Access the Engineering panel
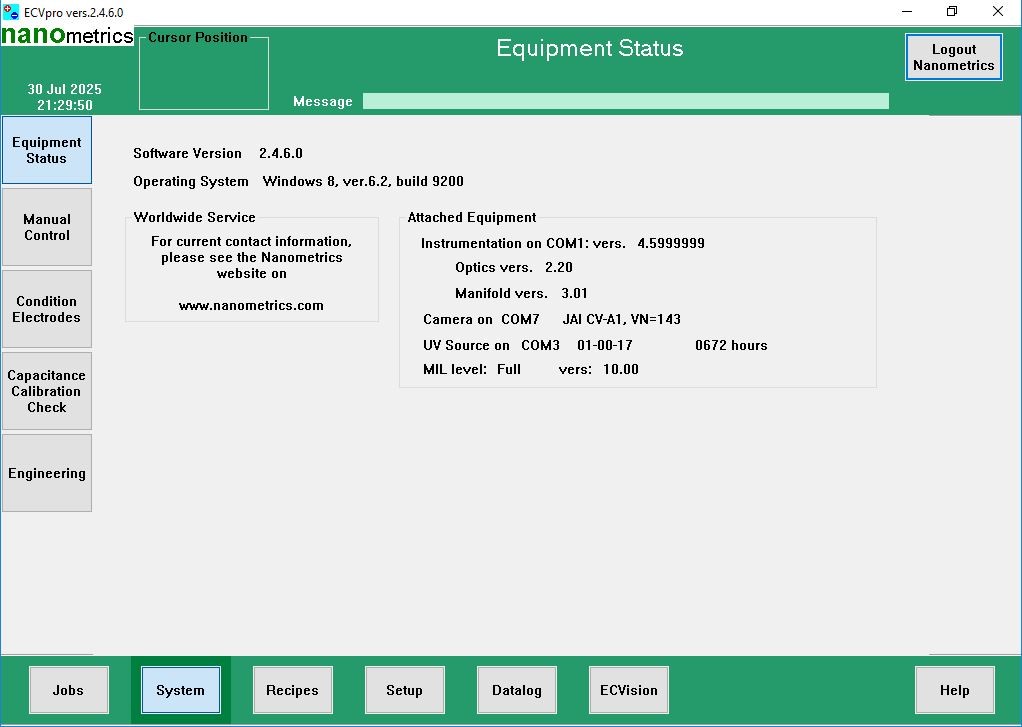Viewport: 1022px width, 727px height. coord(46,472)
